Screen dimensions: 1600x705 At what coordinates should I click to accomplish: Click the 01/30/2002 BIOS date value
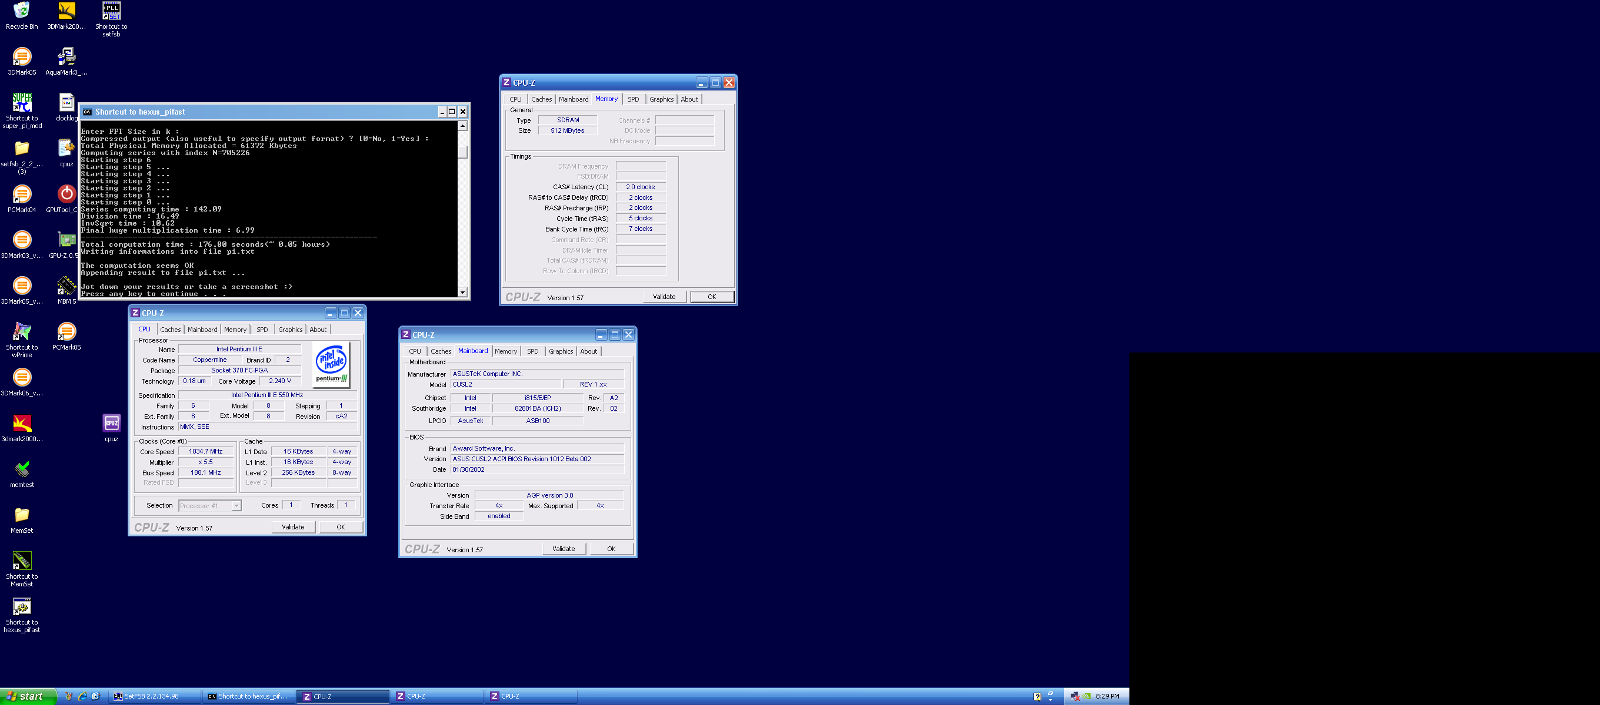pos(537,469)
